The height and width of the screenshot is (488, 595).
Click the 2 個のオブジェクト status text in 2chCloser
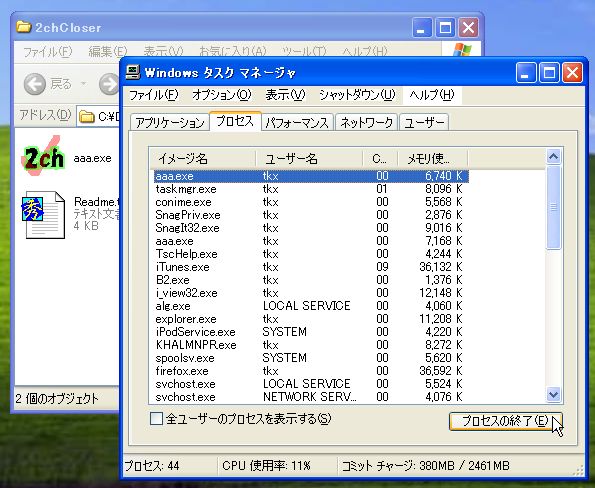coord(57,399)
